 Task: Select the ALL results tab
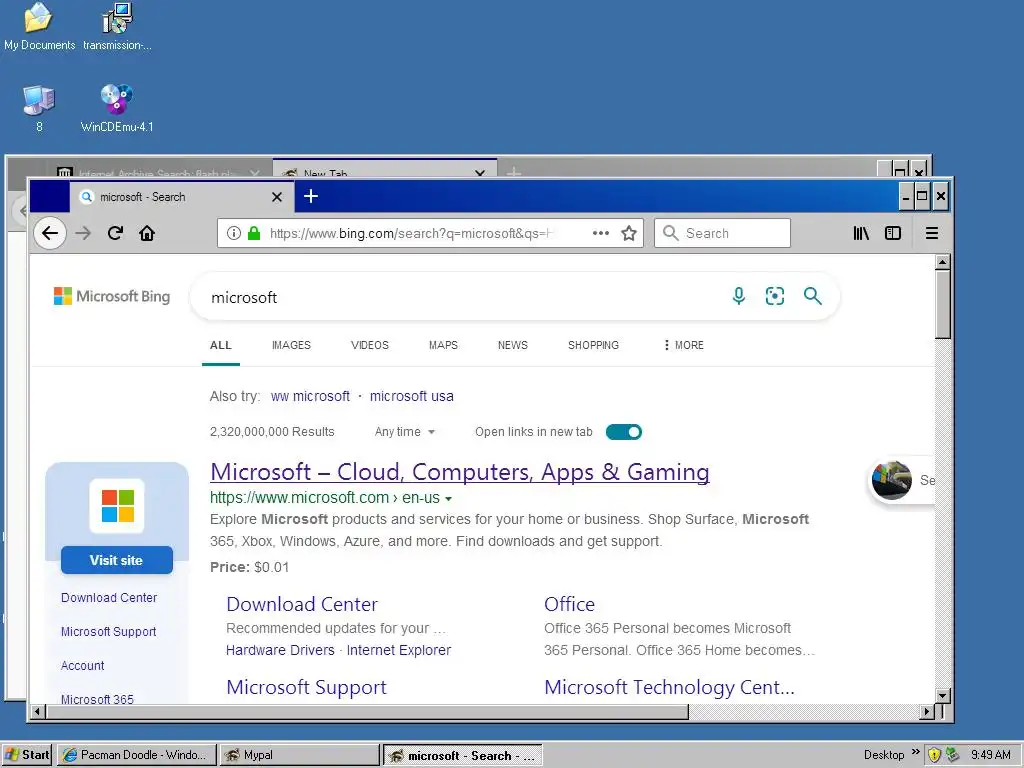pos(221,345)
